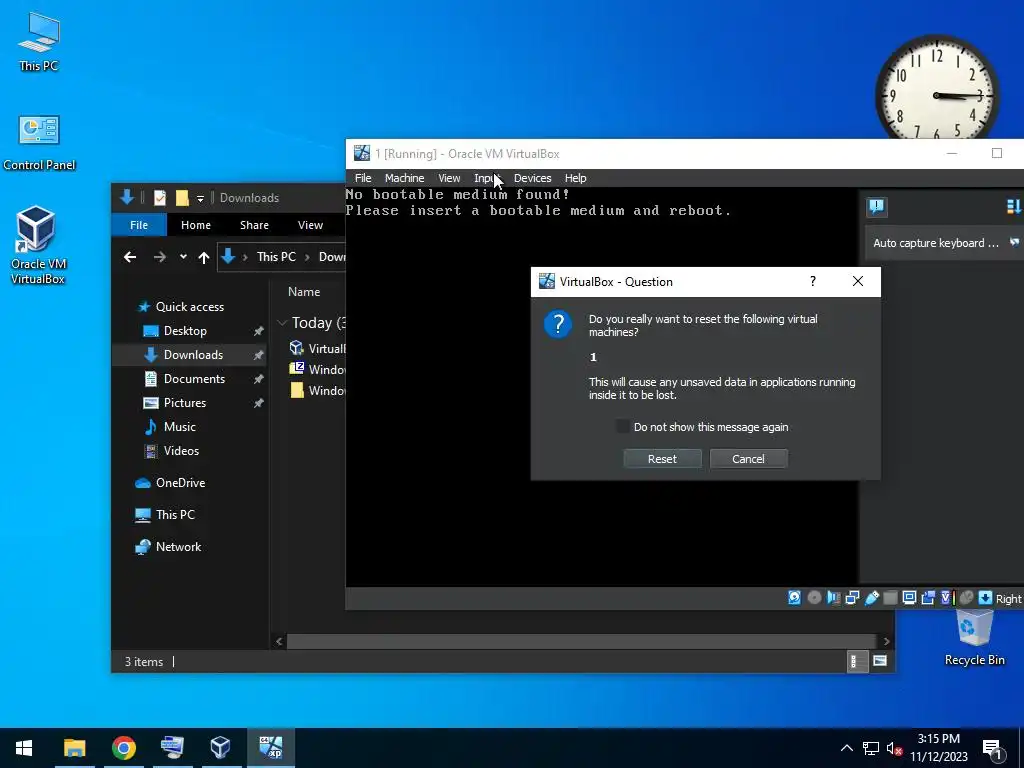
Task: Click the mouse integration status icon
Action: pyautogui.click(x=967, y=598)
